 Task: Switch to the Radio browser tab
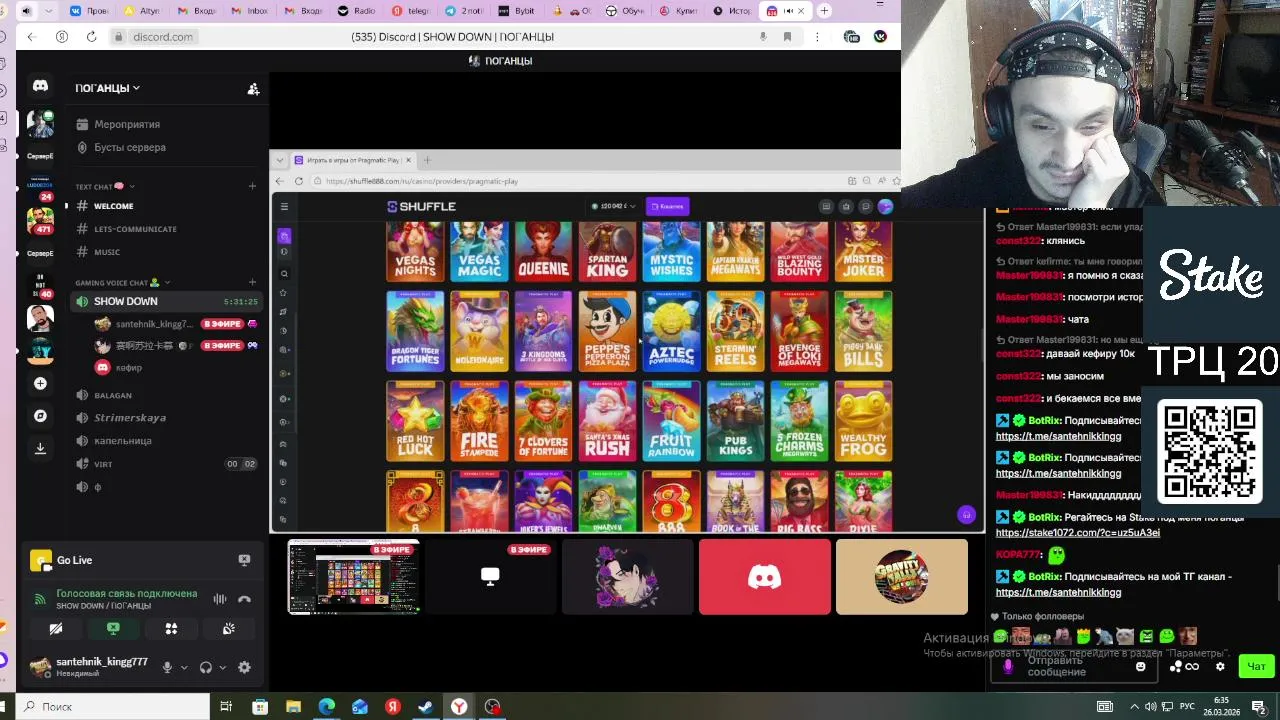pyautogui.click(x=357, y=11)
